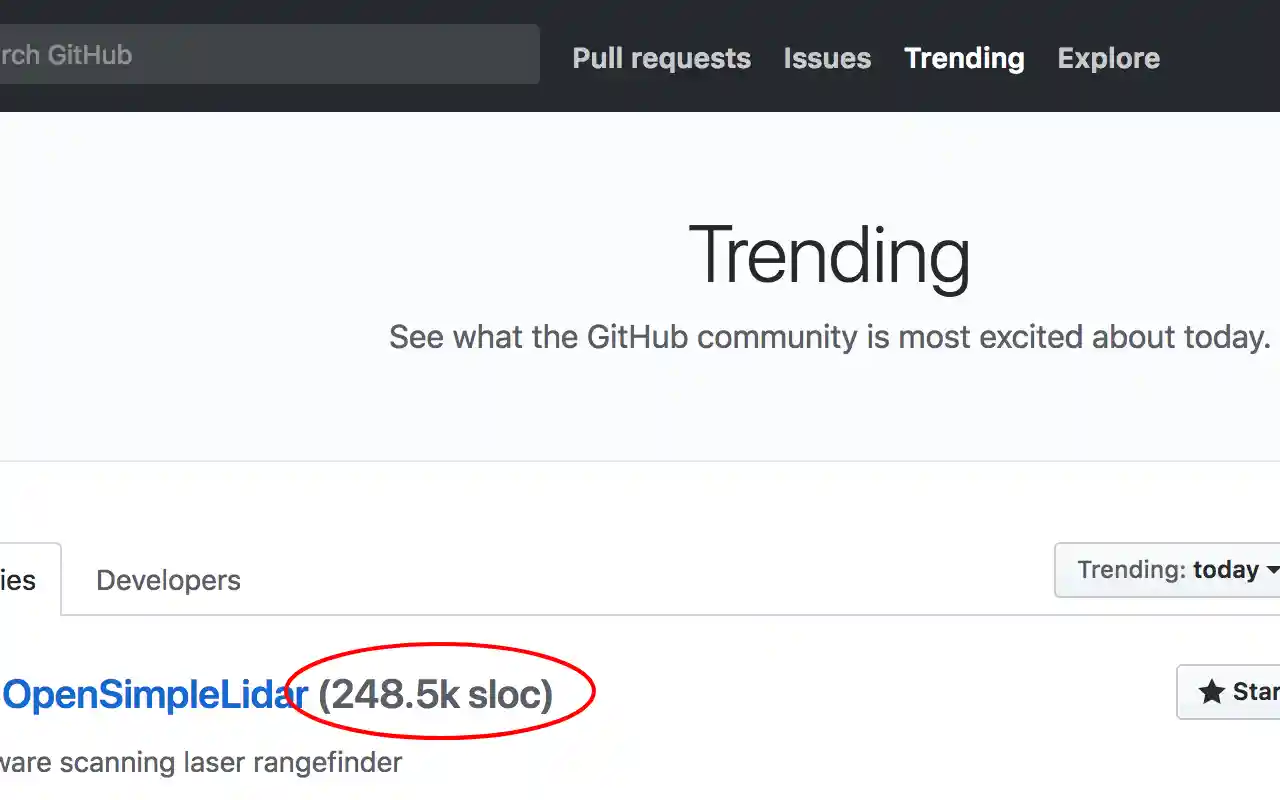This screenshot has width=1280, height=800.
Task: Click the "Trending:" label in the range selector
Action: pyautogui.click(x=1132, y=570)
